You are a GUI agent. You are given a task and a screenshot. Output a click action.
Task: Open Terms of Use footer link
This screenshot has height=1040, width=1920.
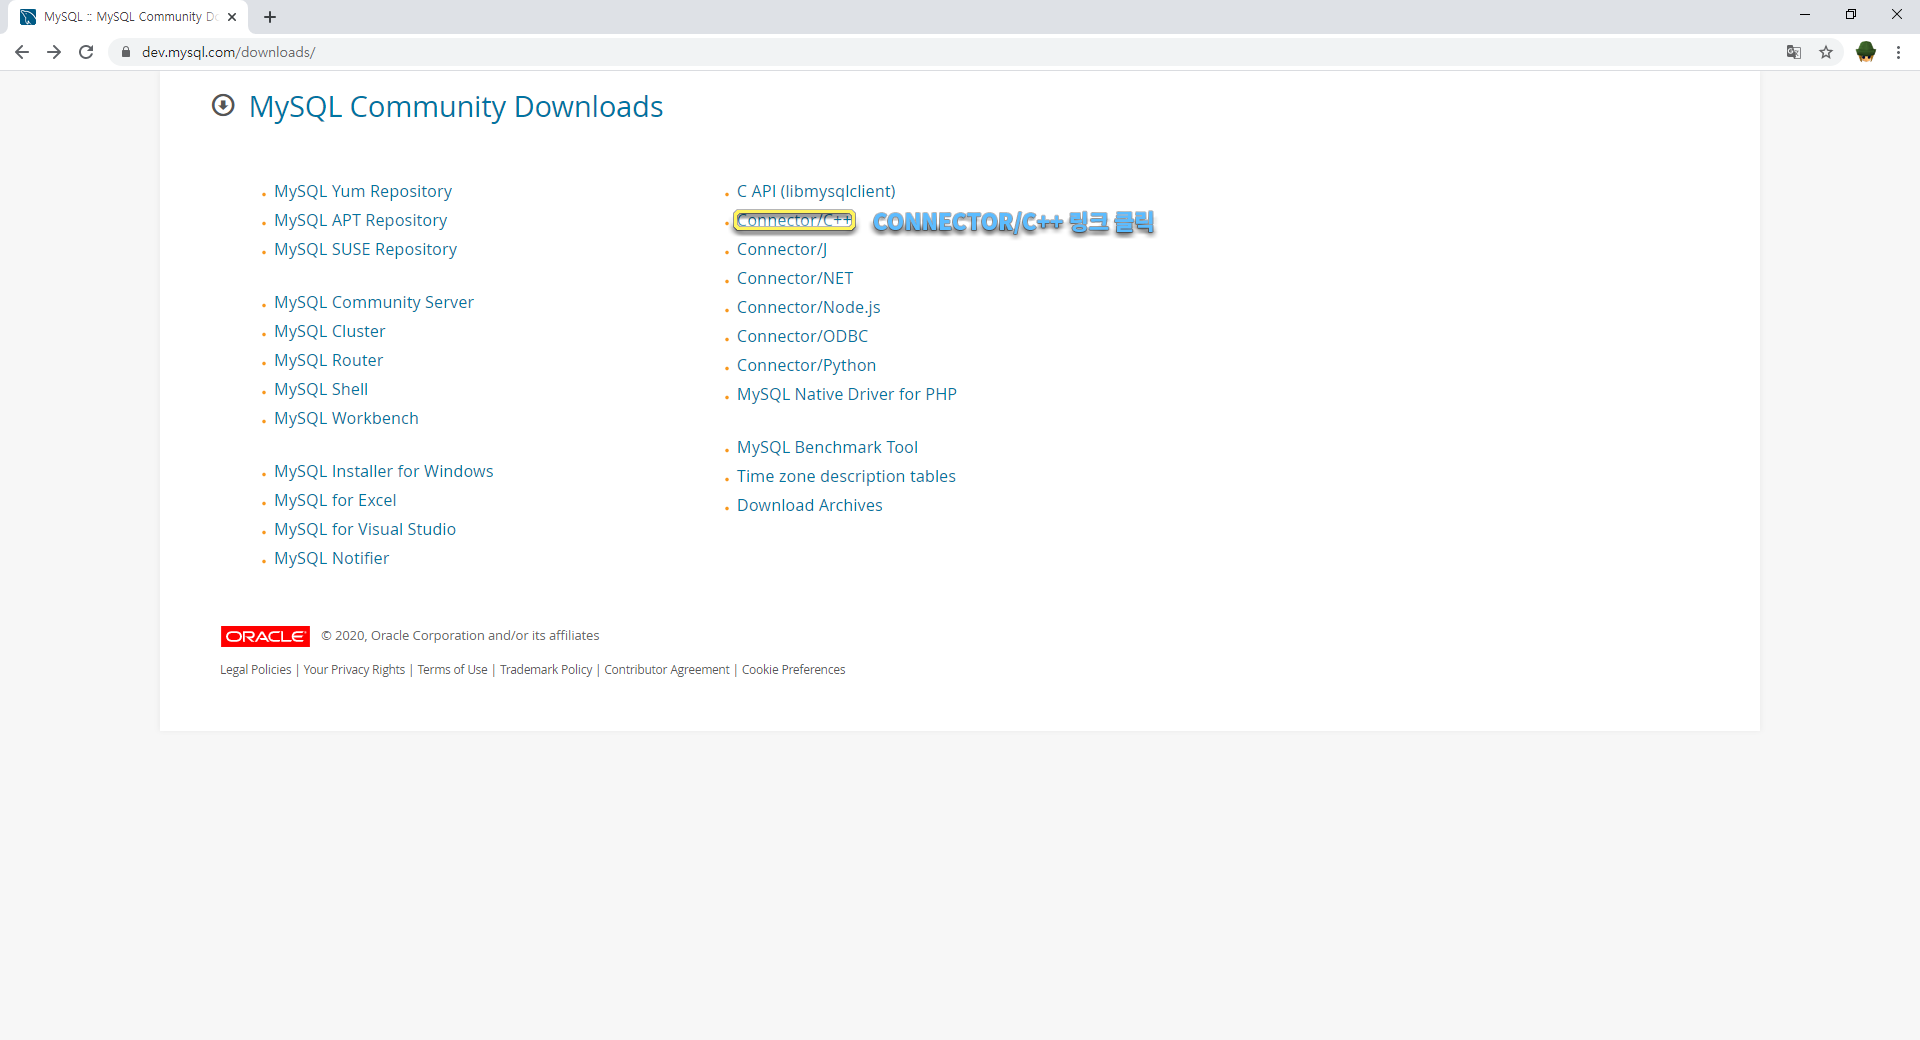pyautogui.click(x=452, y=670)
